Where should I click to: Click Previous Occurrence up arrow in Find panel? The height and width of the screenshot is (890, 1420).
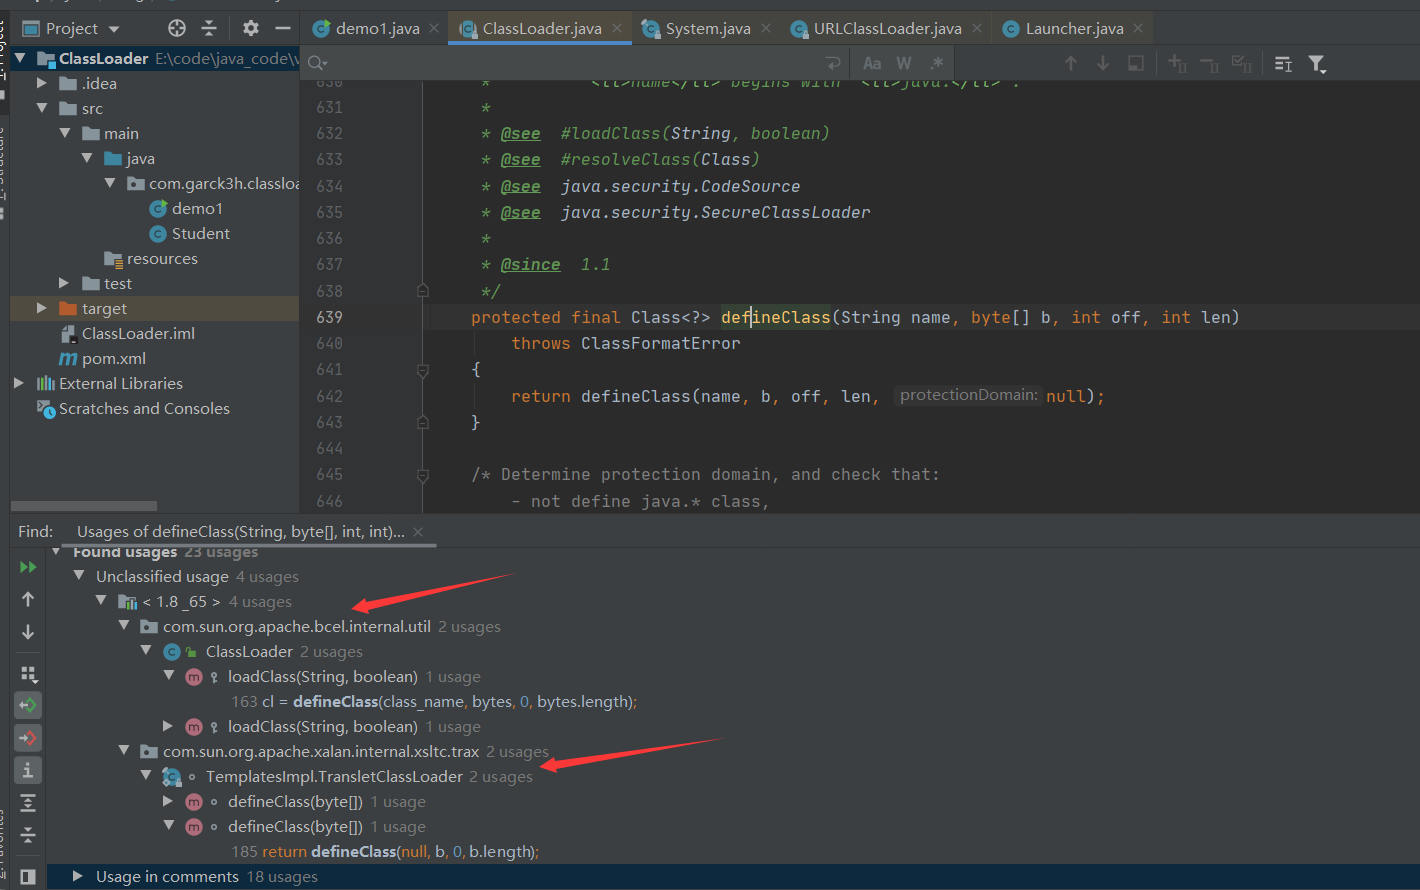[x=28, y=599]
